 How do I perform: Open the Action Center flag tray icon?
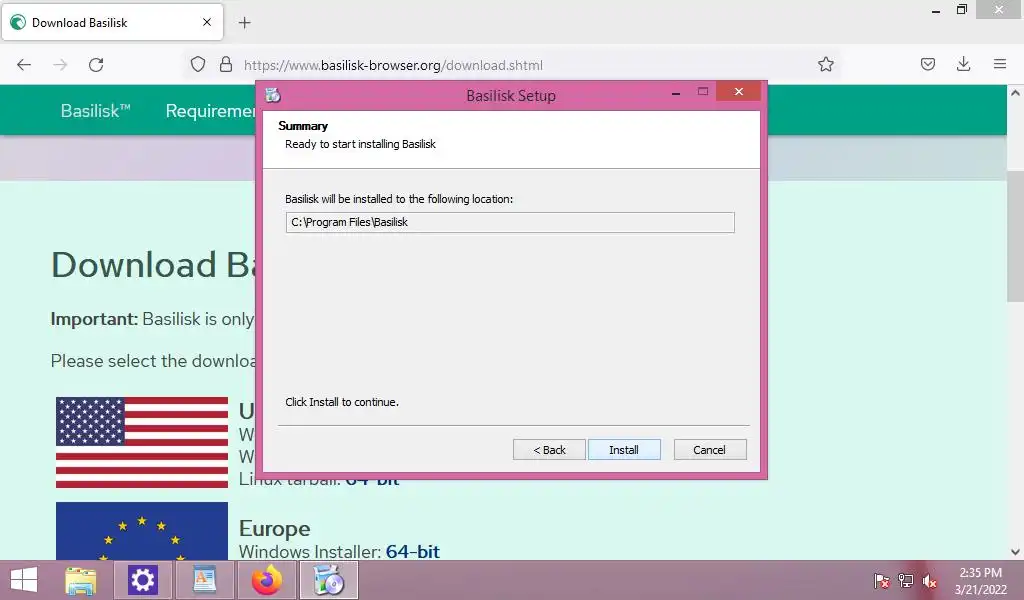tap(881, 581)
